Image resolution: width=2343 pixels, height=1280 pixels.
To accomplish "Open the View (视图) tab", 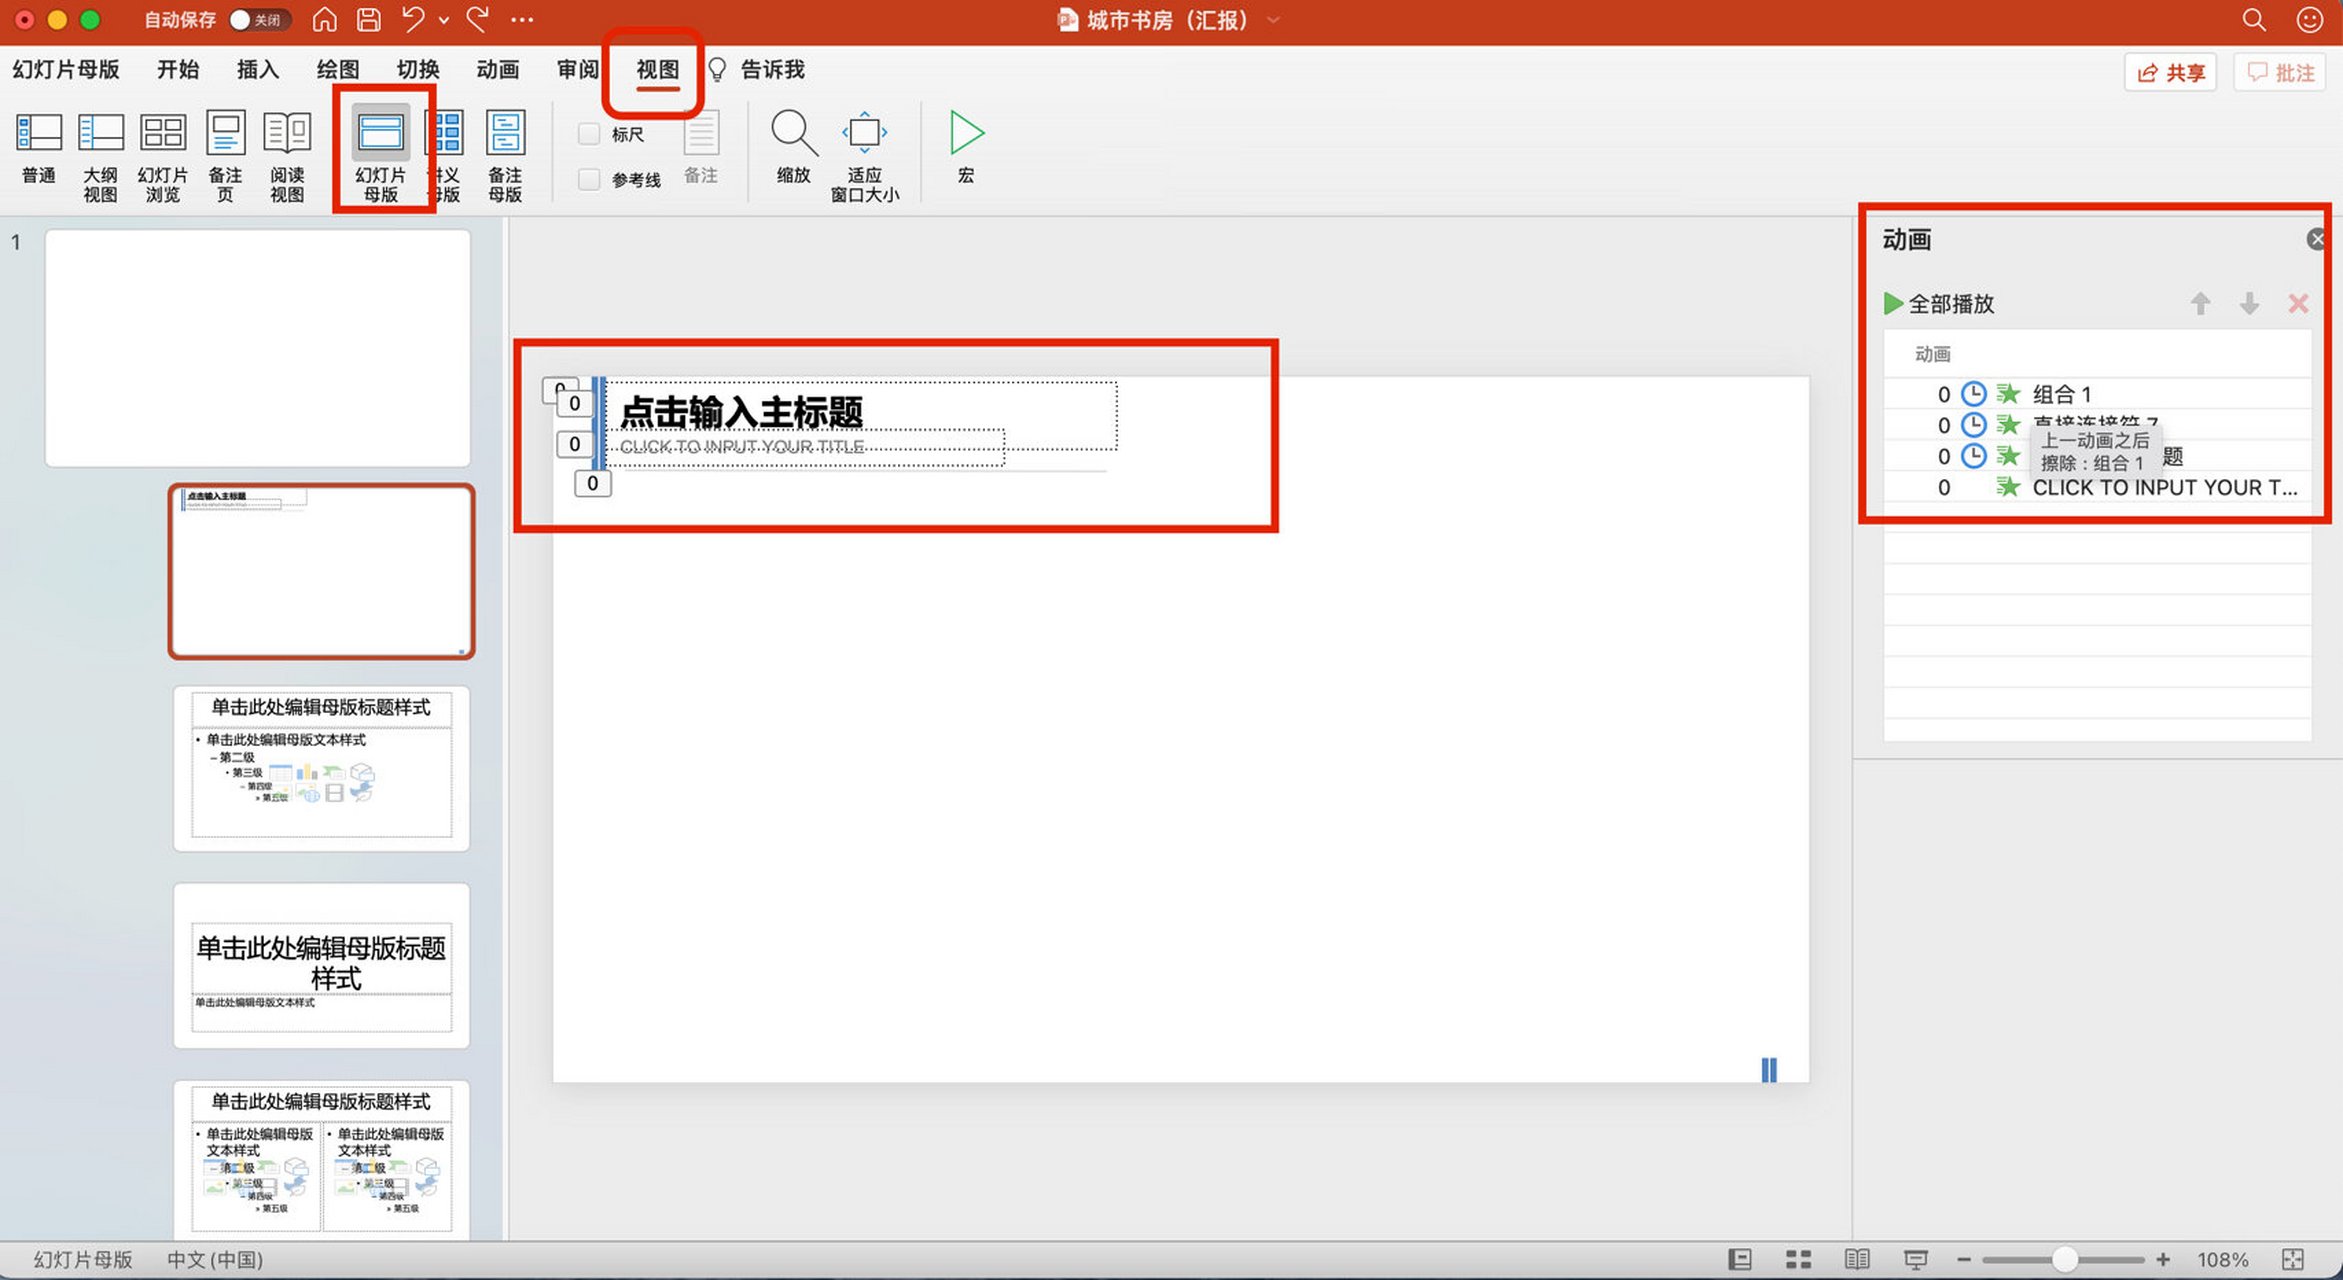I will 657,69.
